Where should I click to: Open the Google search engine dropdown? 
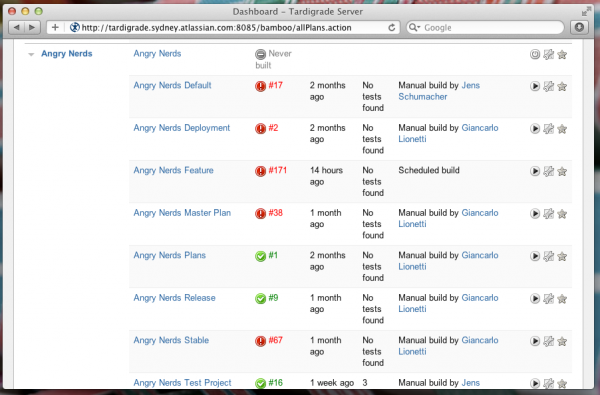click(414, 28)
